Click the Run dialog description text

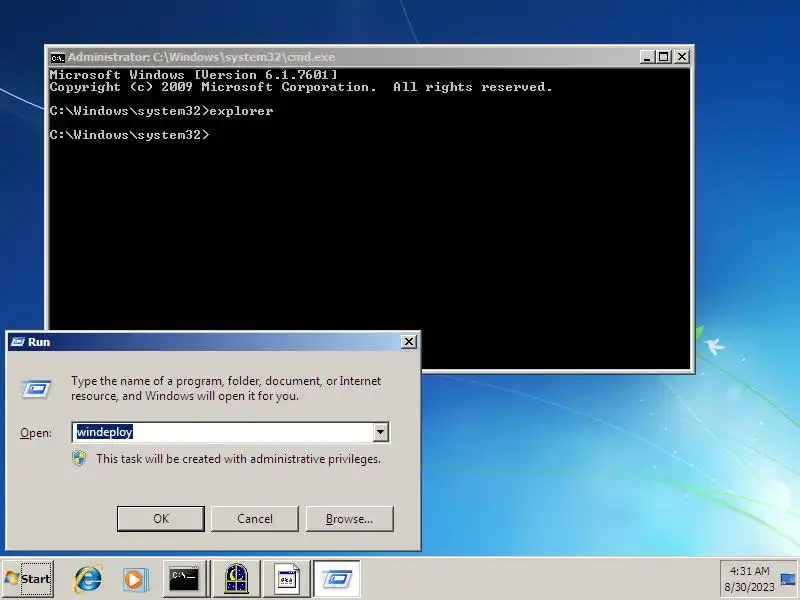(226, 388)
